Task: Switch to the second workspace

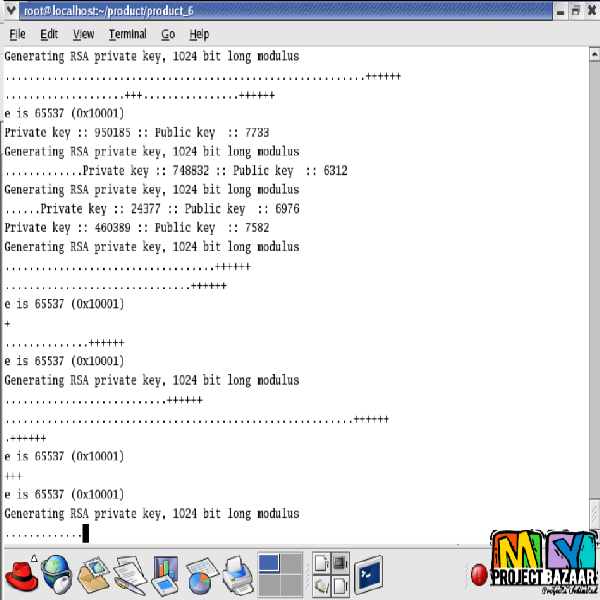Action: [290, 564]
